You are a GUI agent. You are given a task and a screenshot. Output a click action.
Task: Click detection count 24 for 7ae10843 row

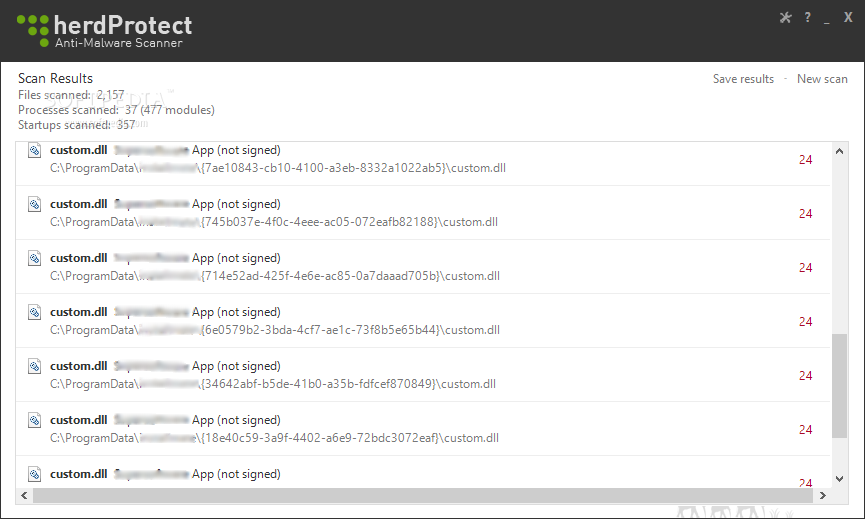pos(805,160)
